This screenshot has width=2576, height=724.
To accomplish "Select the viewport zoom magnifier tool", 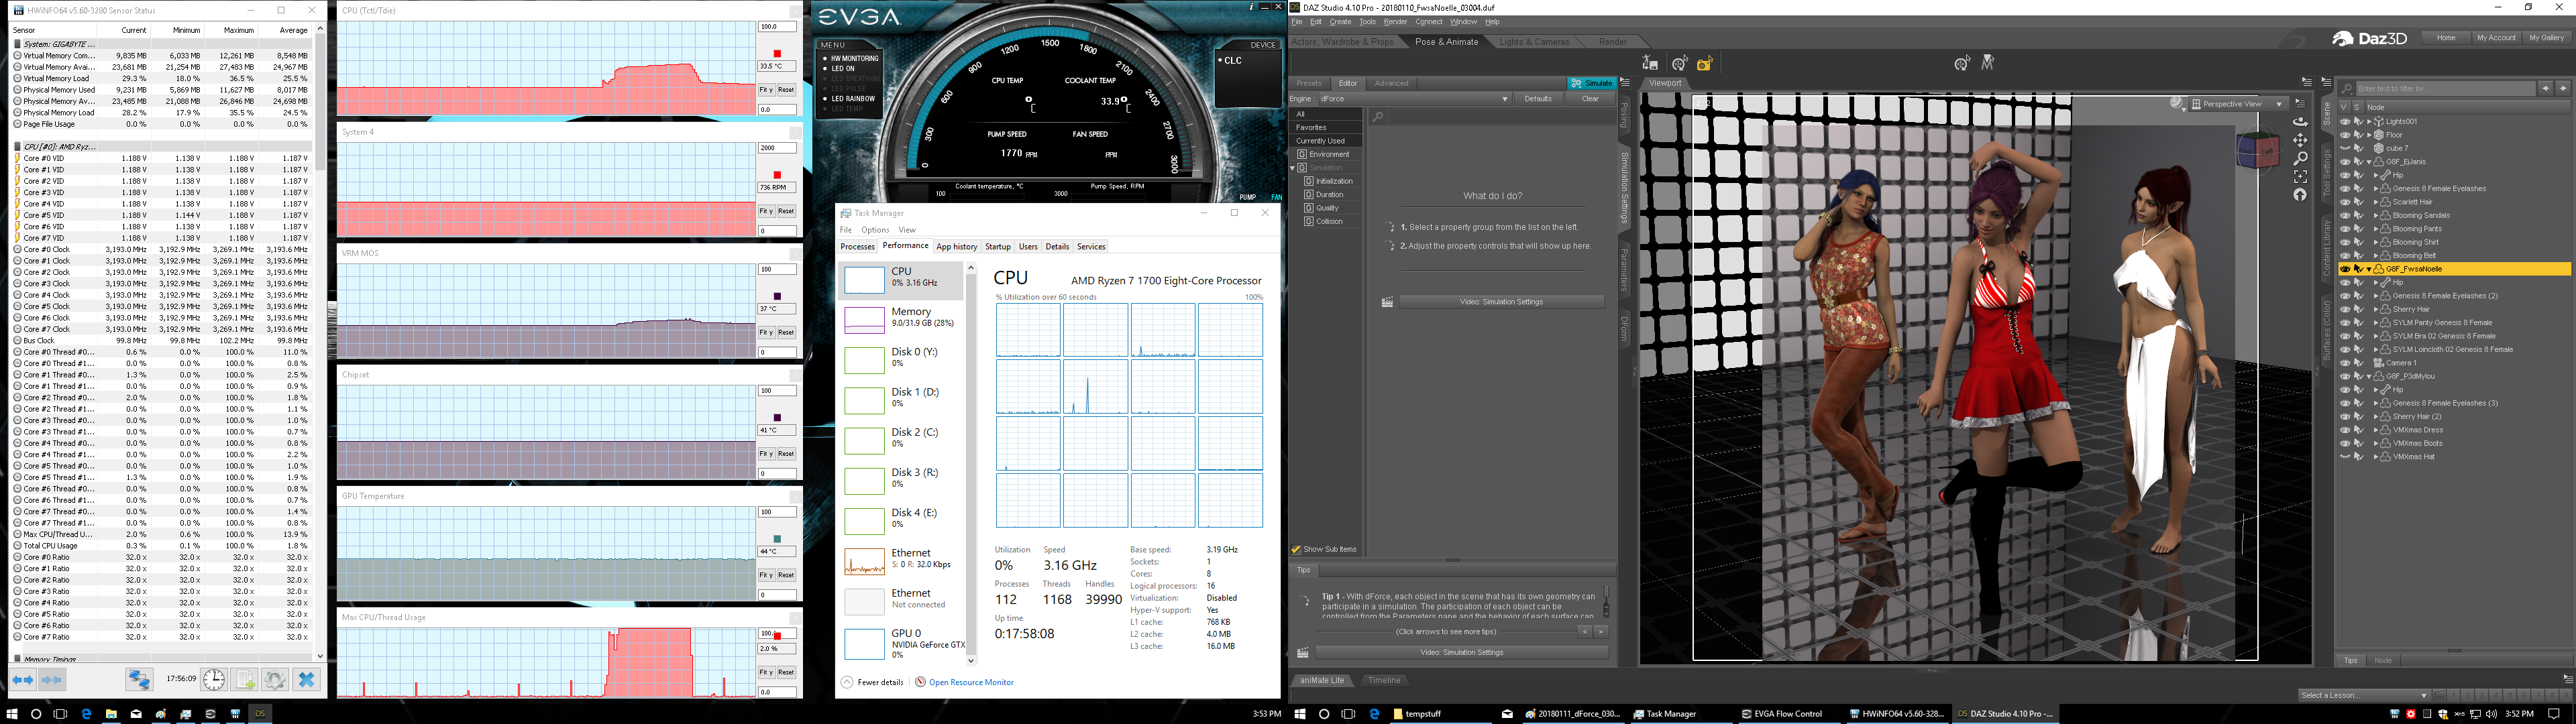I will pyautogui.click(x=2300, y=158).
